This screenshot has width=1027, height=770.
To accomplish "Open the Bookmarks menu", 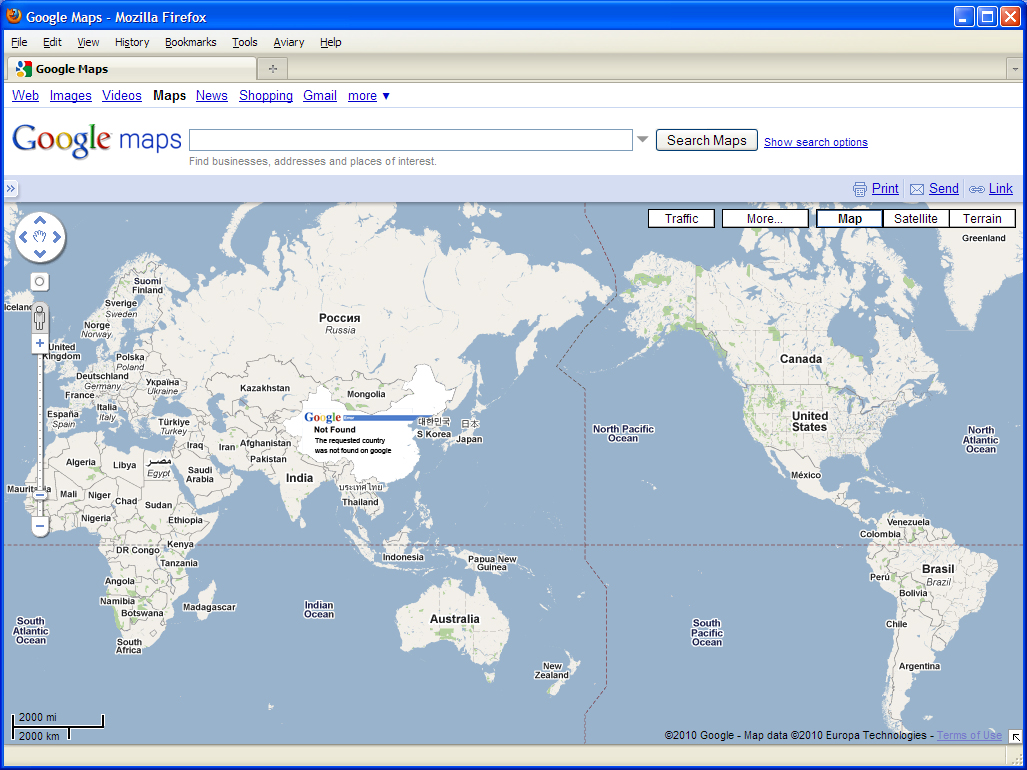I will click(191, 42).
